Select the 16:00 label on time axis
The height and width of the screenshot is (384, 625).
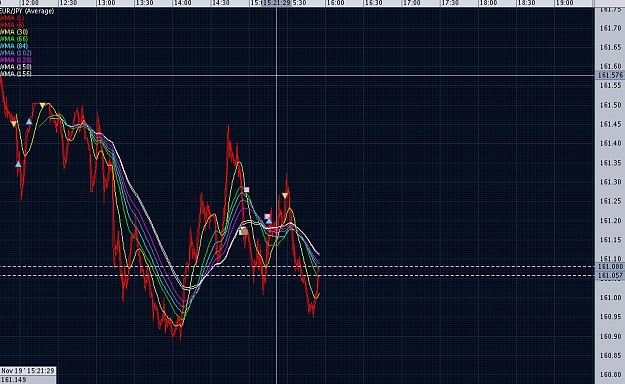tap(335, 3)
